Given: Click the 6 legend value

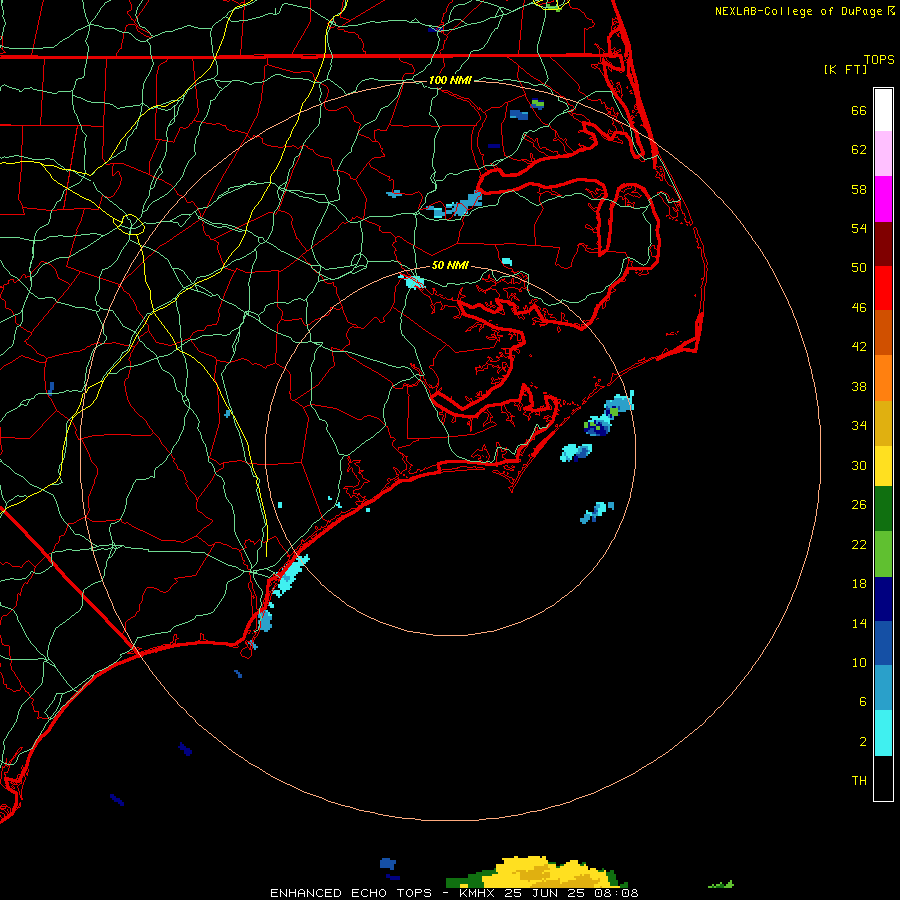Looking at the screenshot, I should (863, 702).
